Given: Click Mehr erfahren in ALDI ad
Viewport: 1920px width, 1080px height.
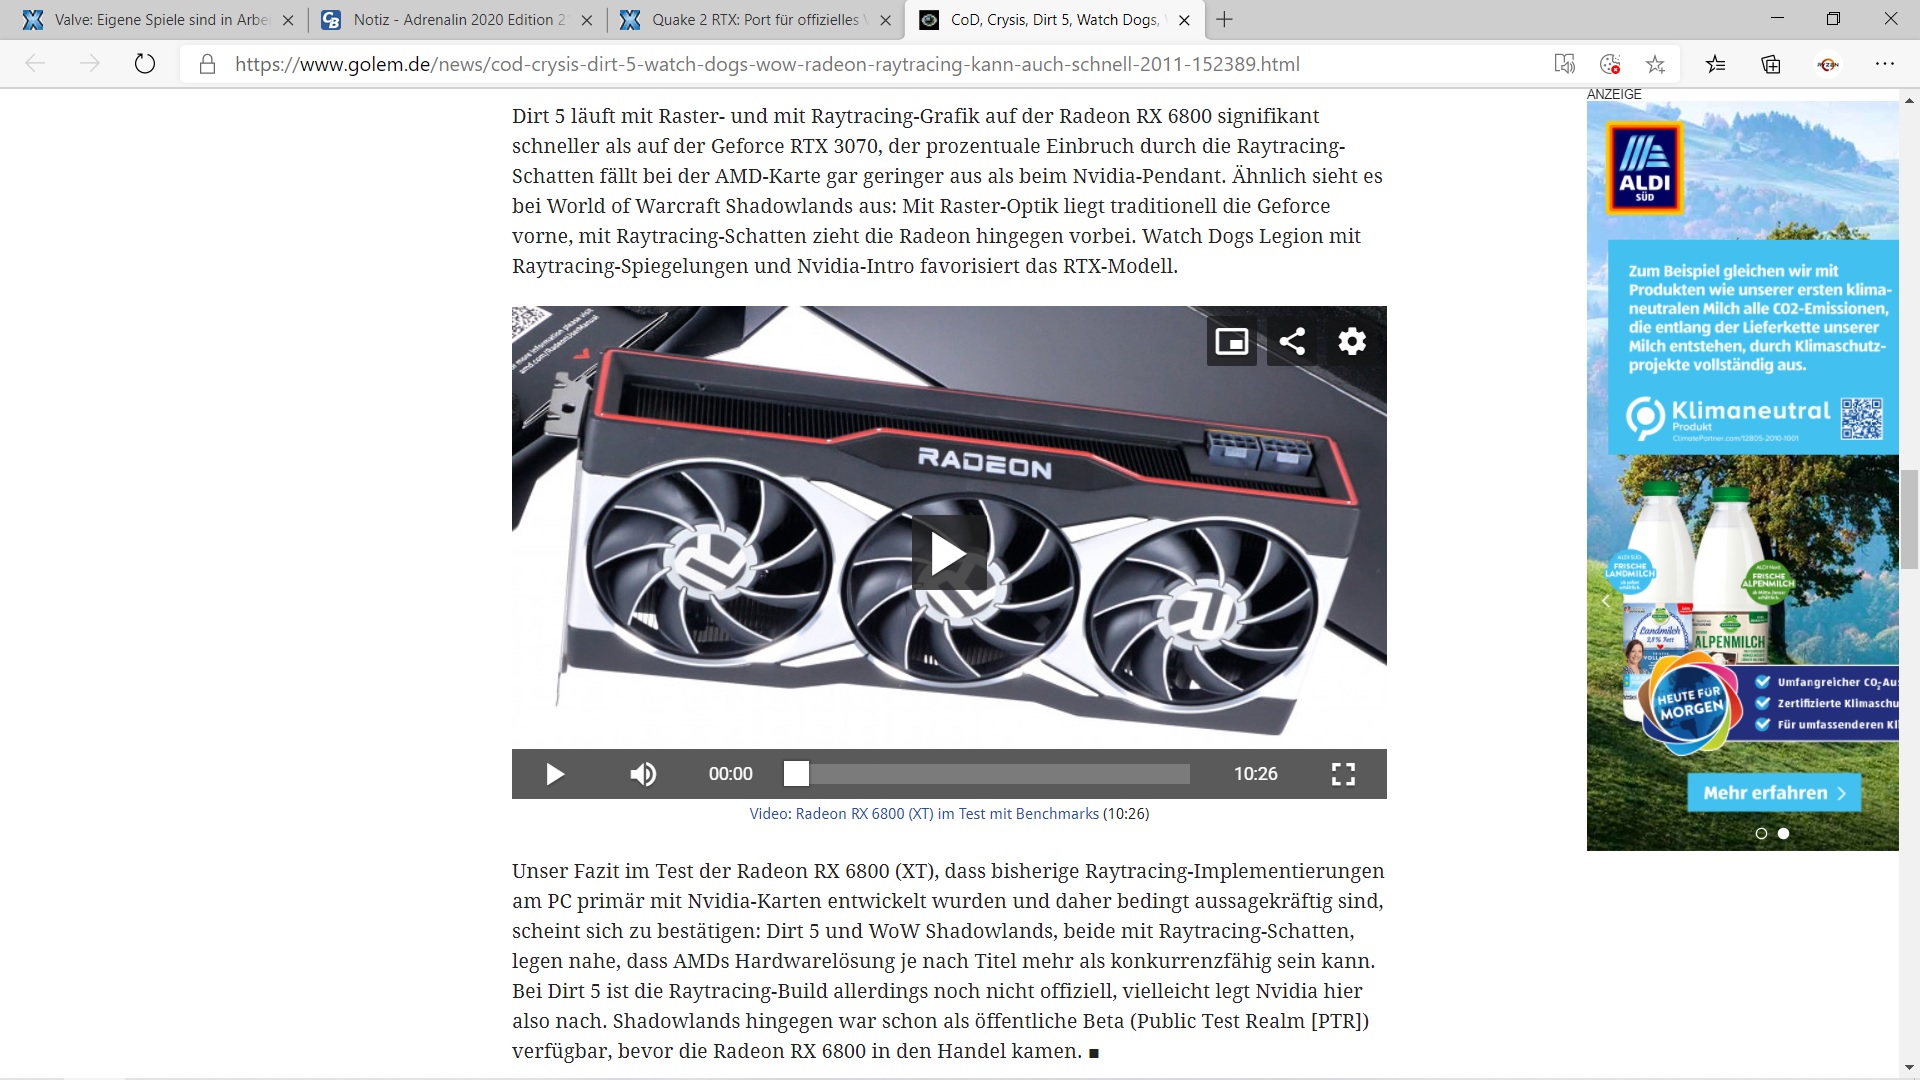Looking at the screenshot, I should (x=1774, y=793).
